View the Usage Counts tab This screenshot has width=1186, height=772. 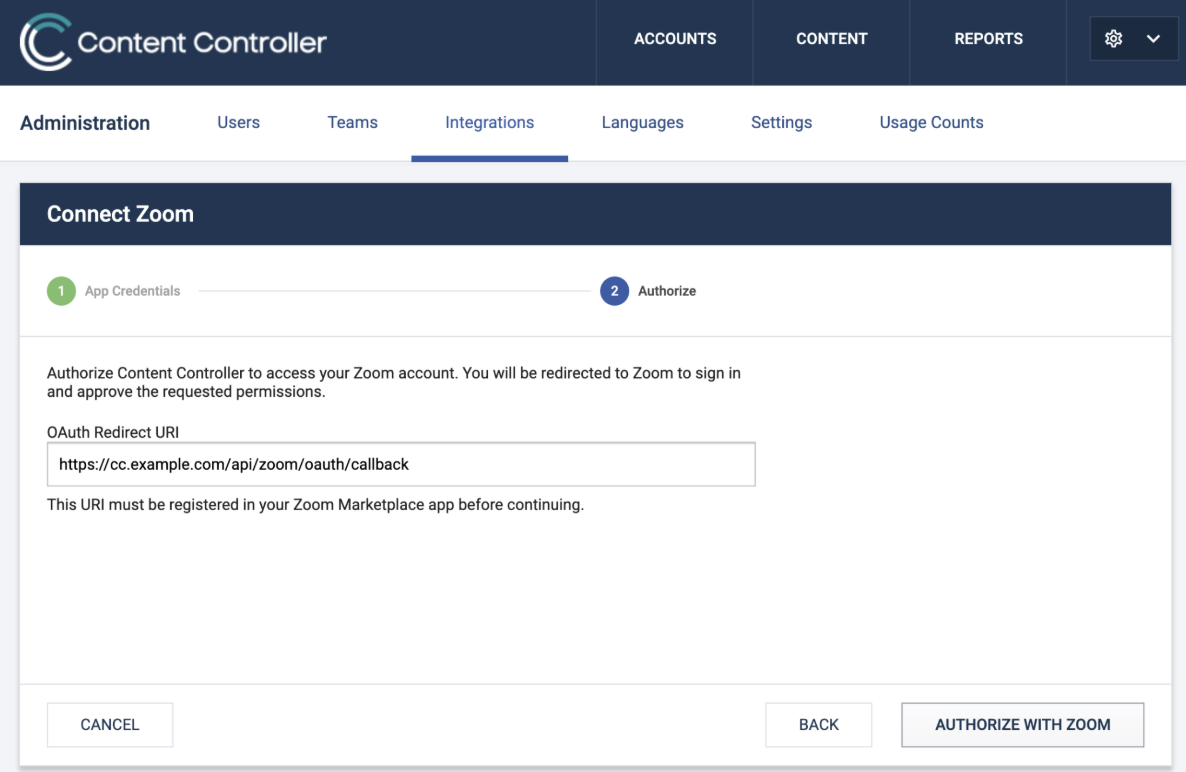pos(931,122)
